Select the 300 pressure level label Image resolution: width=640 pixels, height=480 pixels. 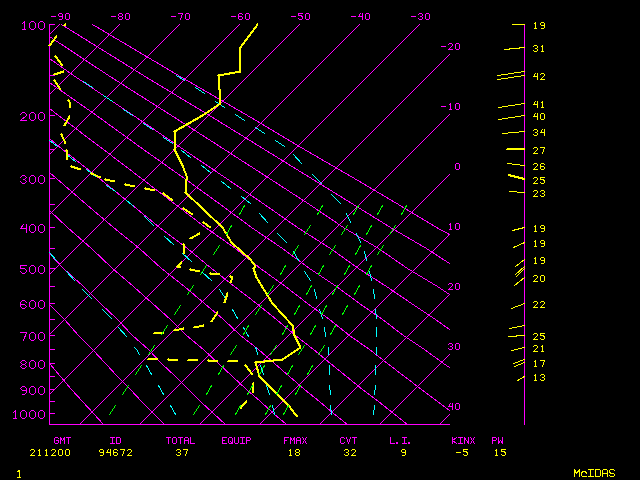(x=33, y=179)
